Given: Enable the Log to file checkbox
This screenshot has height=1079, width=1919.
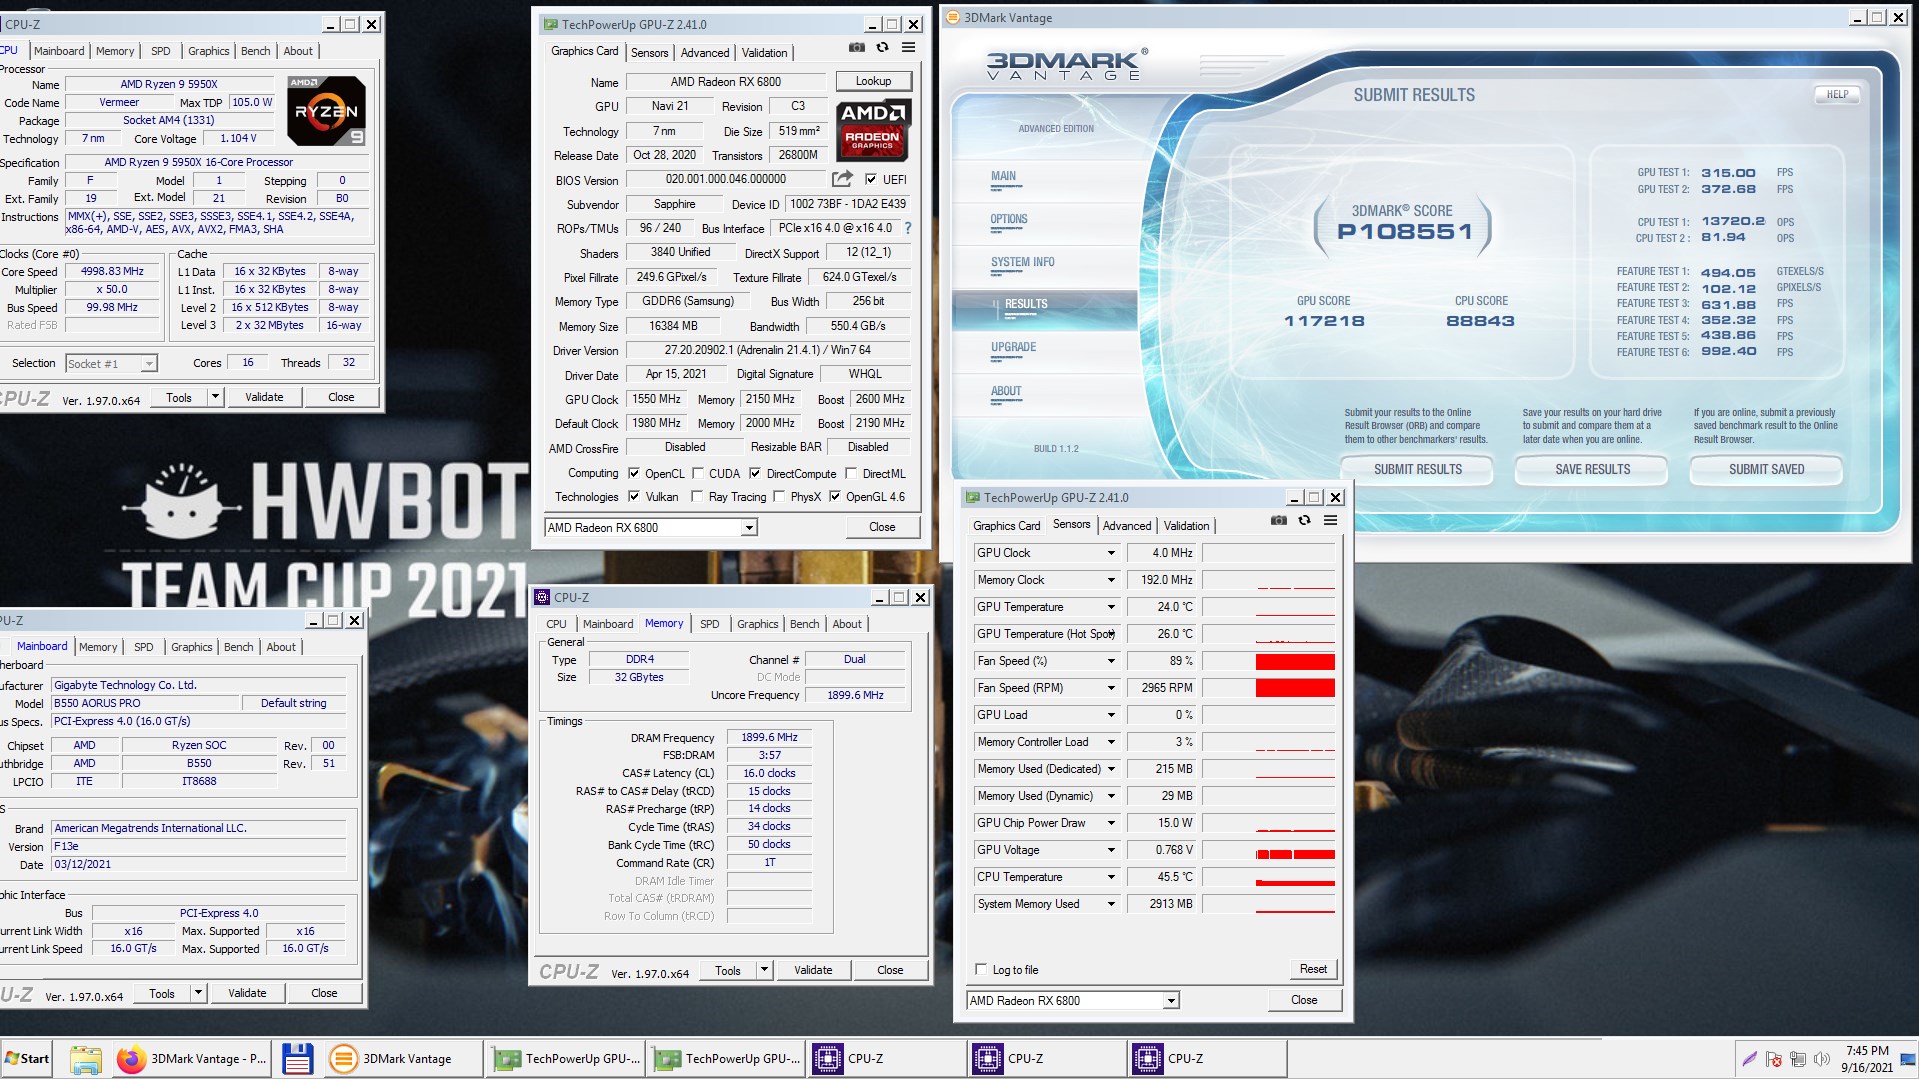Looking at the screenshot, I should [981, 969].
